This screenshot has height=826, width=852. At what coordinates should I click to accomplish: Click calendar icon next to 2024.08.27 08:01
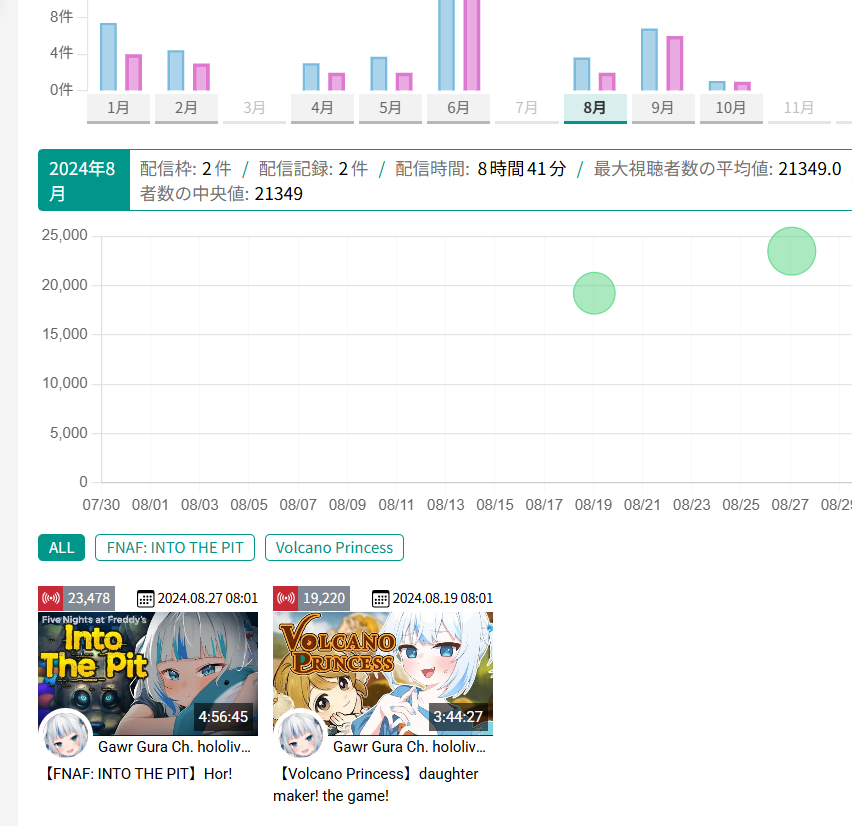145,599
